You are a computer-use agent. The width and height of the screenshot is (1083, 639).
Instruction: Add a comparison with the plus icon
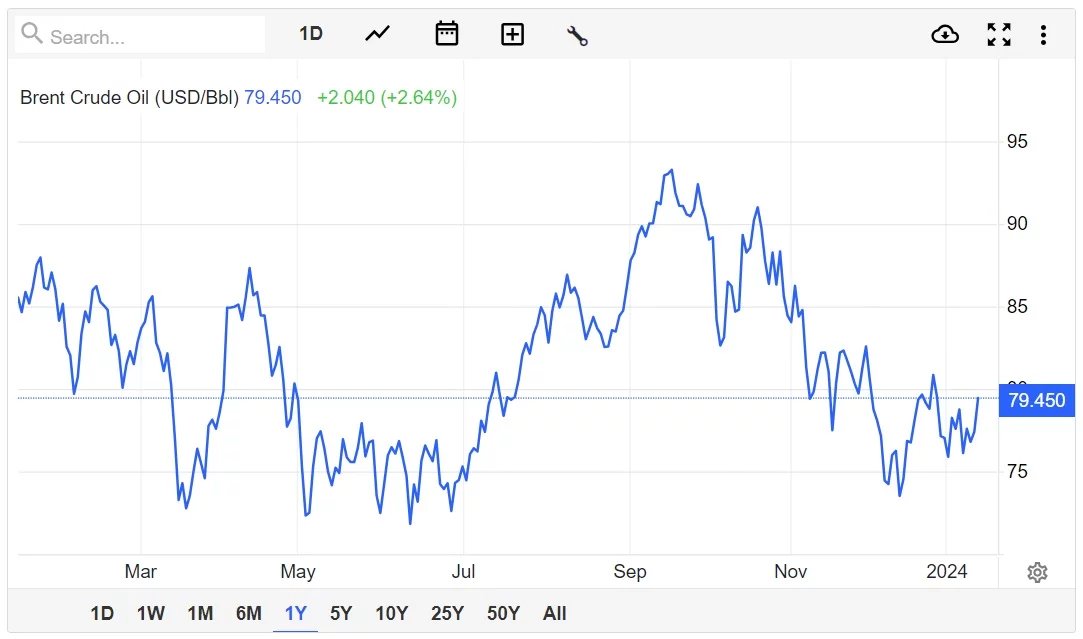(512, 34)
